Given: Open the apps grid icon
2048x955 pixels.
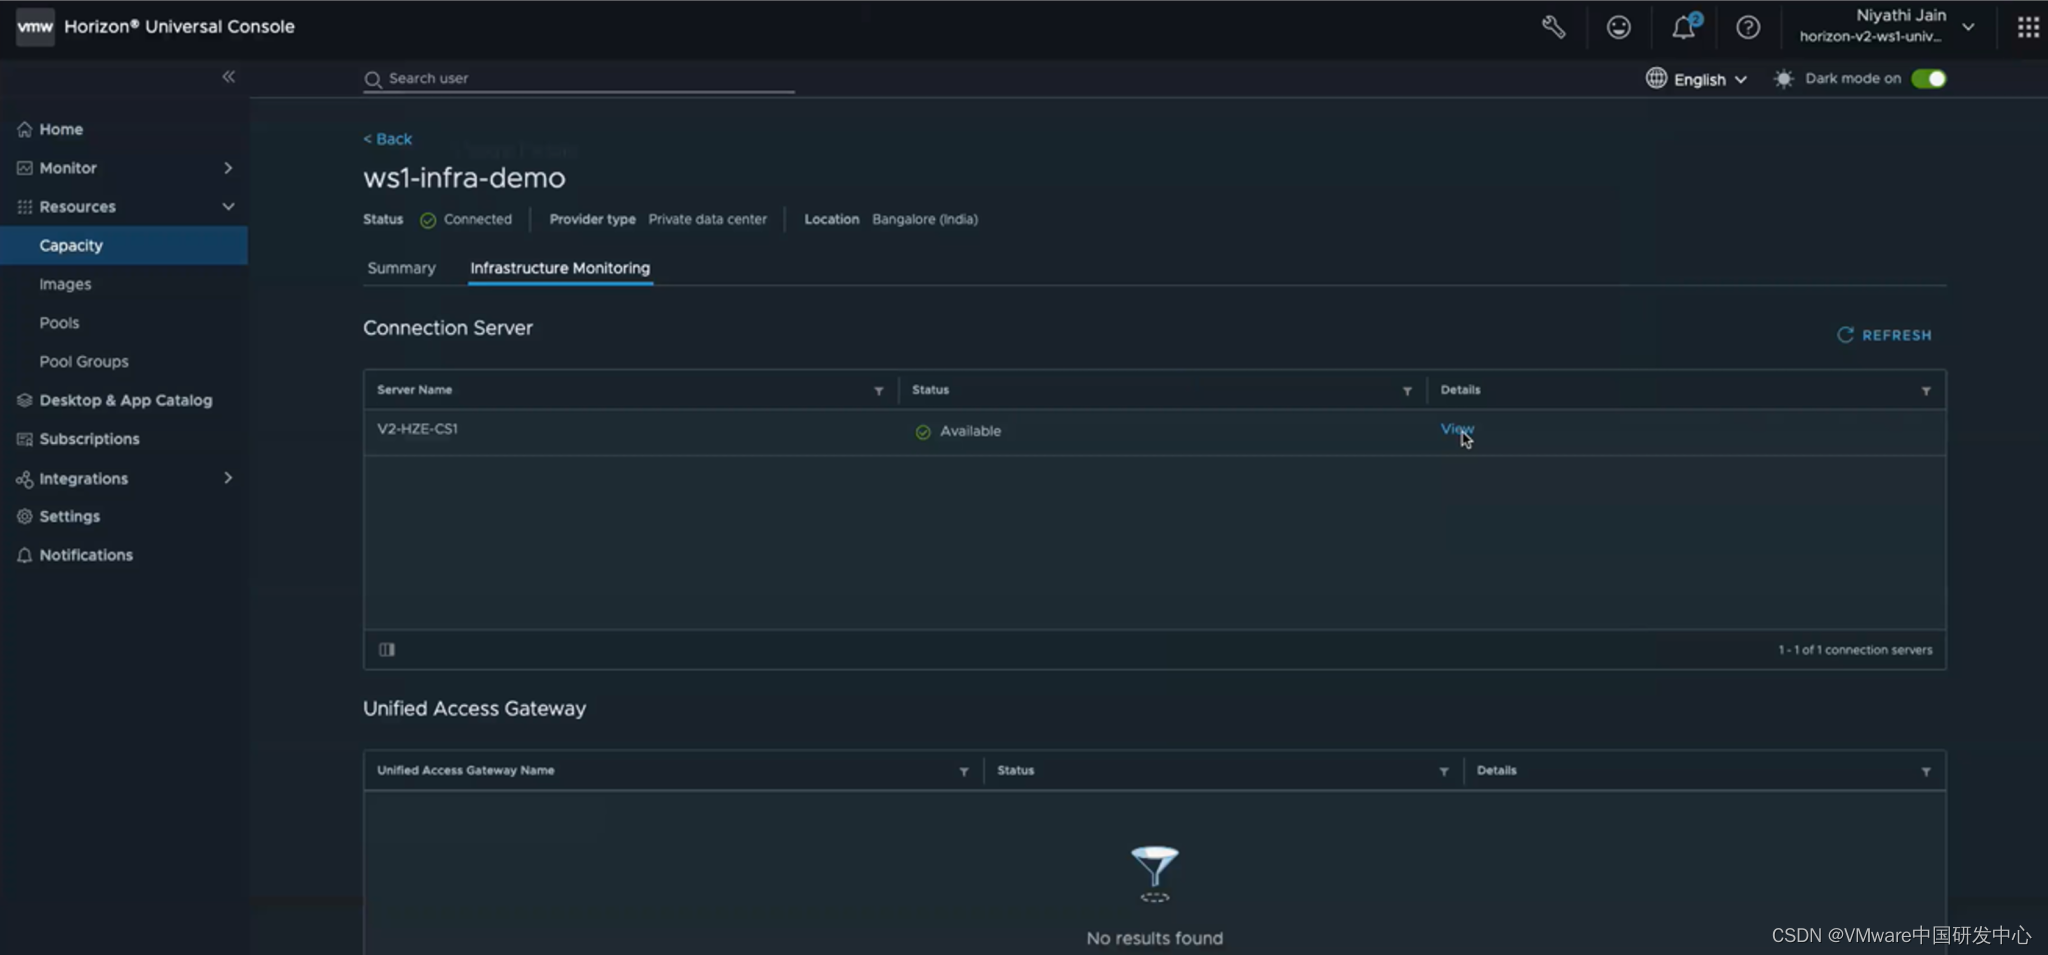Looking at the screenshot, I should [2028, 27].
